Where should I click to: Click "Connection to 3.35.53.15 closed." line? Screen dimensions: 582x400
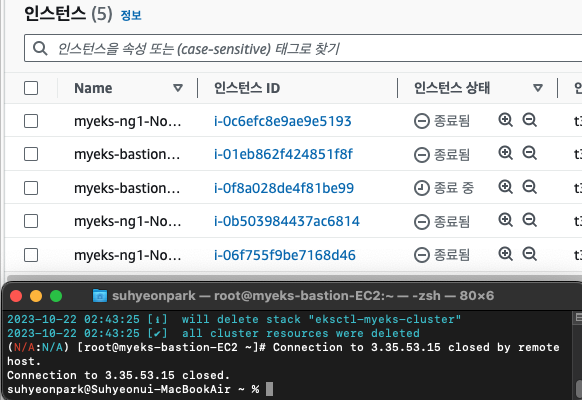click(x=118, y=375)
